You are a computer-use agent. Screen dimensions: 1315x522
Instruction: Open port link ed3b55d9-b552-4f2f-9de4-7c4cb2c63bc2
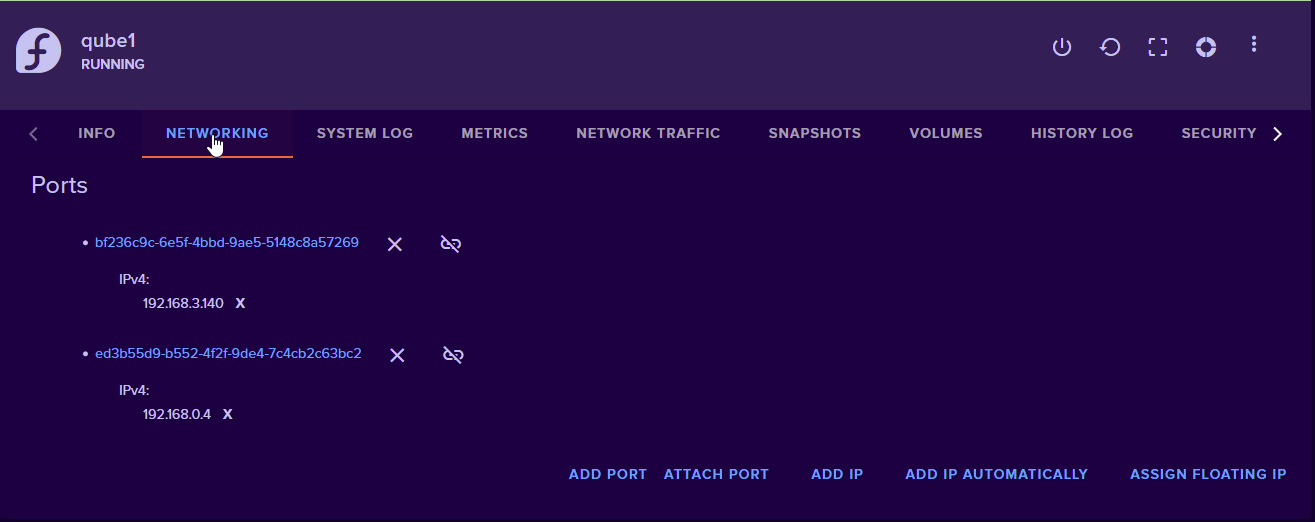pyautogui.click(x=228, y=354)
